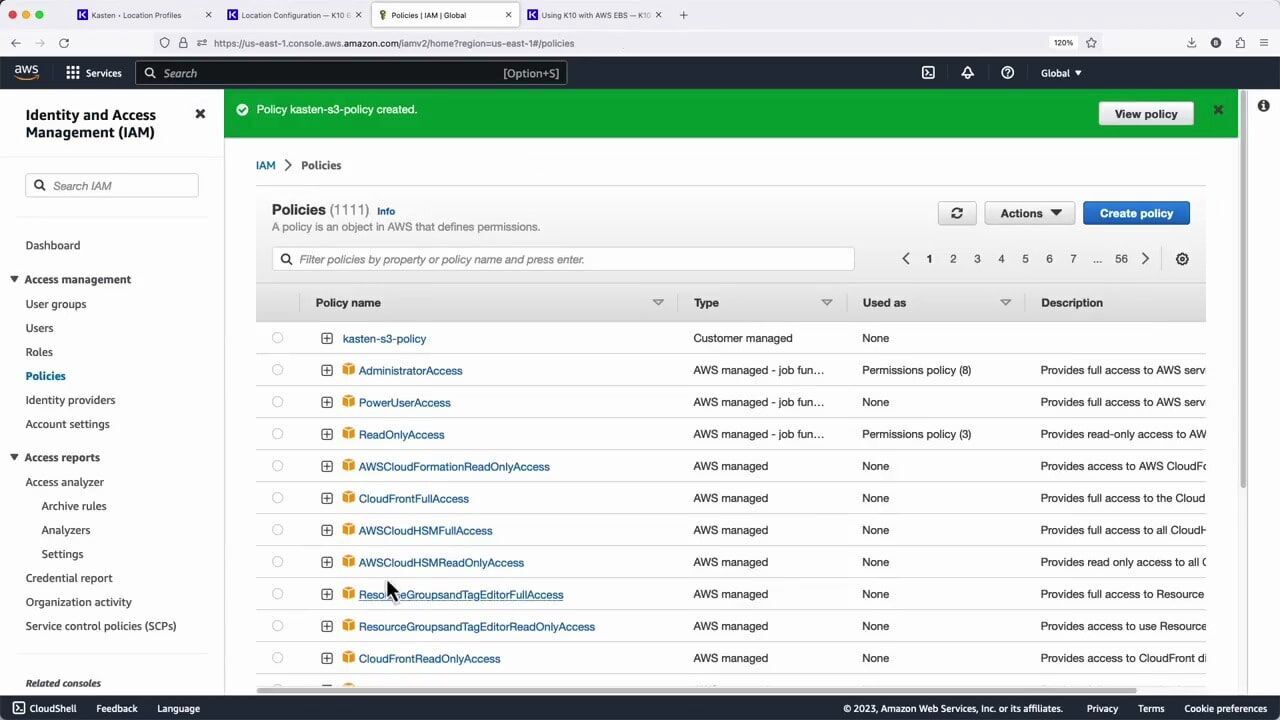Select the PowerUserAccess radio button
The width and height of the screenshot is (1280, 720).
[x=277, y=402]
